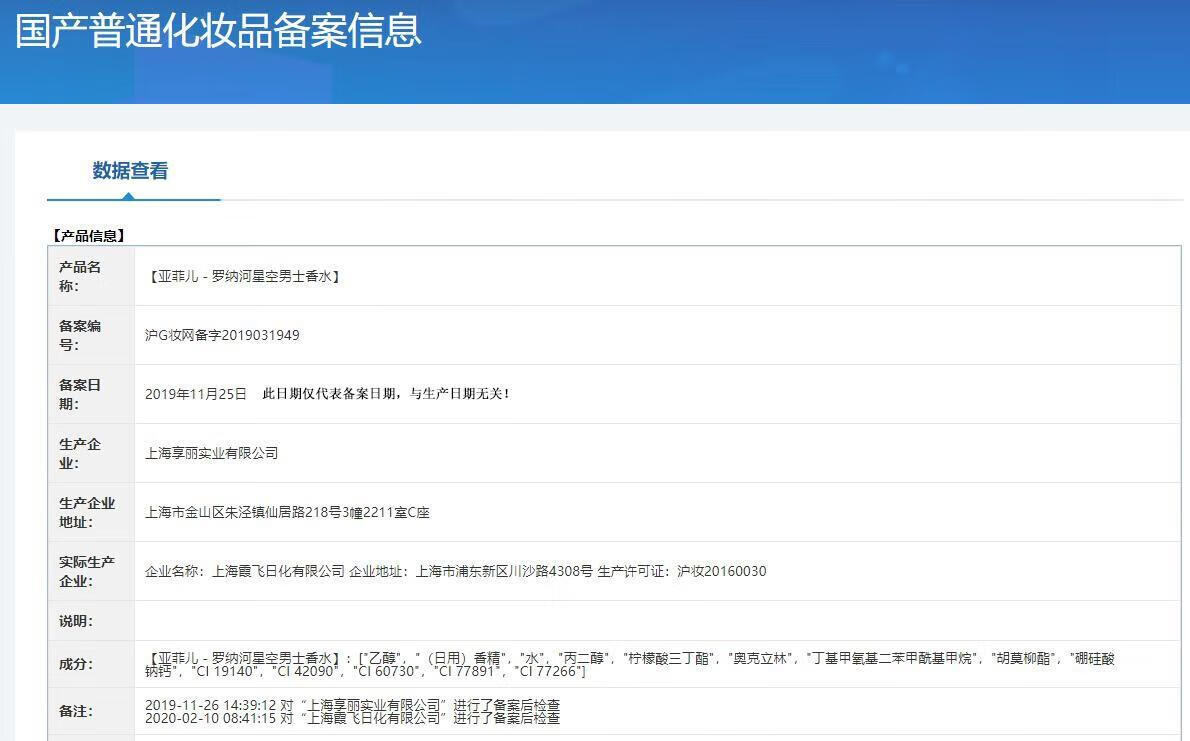Screen dimensions: 1190x741
Task: Click the 成分 label cell
Action: 91,664
